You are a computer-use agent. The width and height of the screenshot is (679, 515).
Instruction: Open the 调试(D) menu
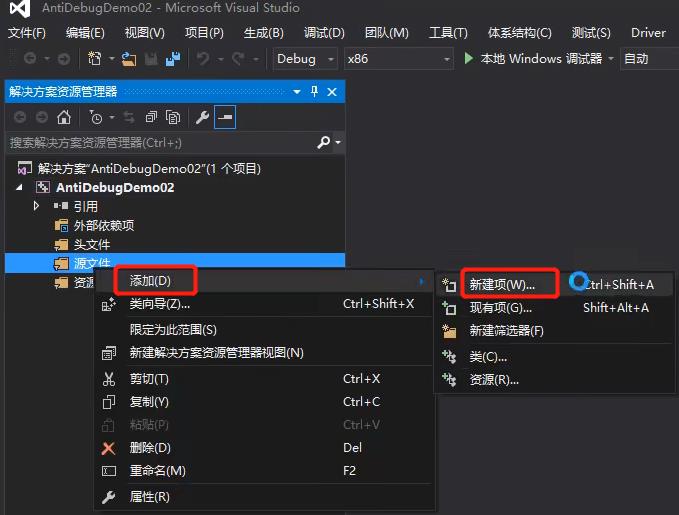coord(324,33)
